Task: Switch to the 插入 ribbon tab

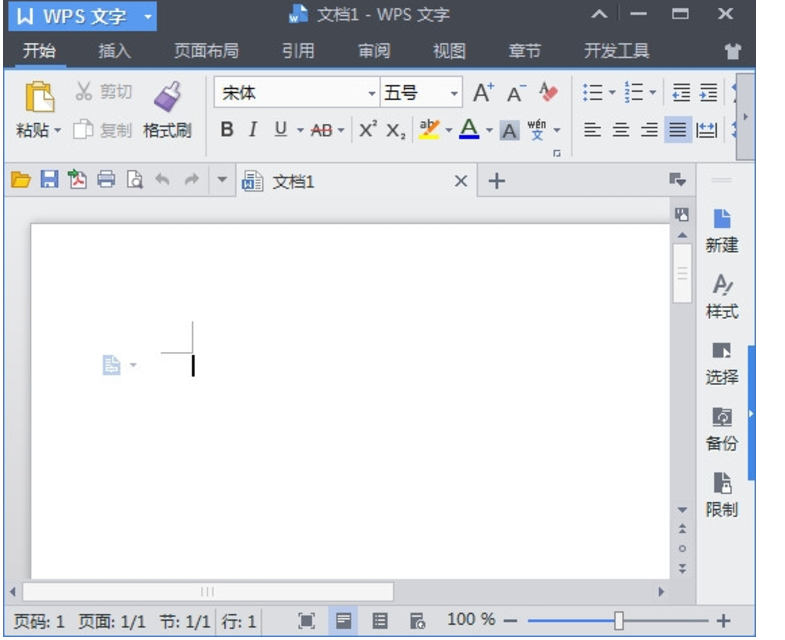Action: pos(115,51)
